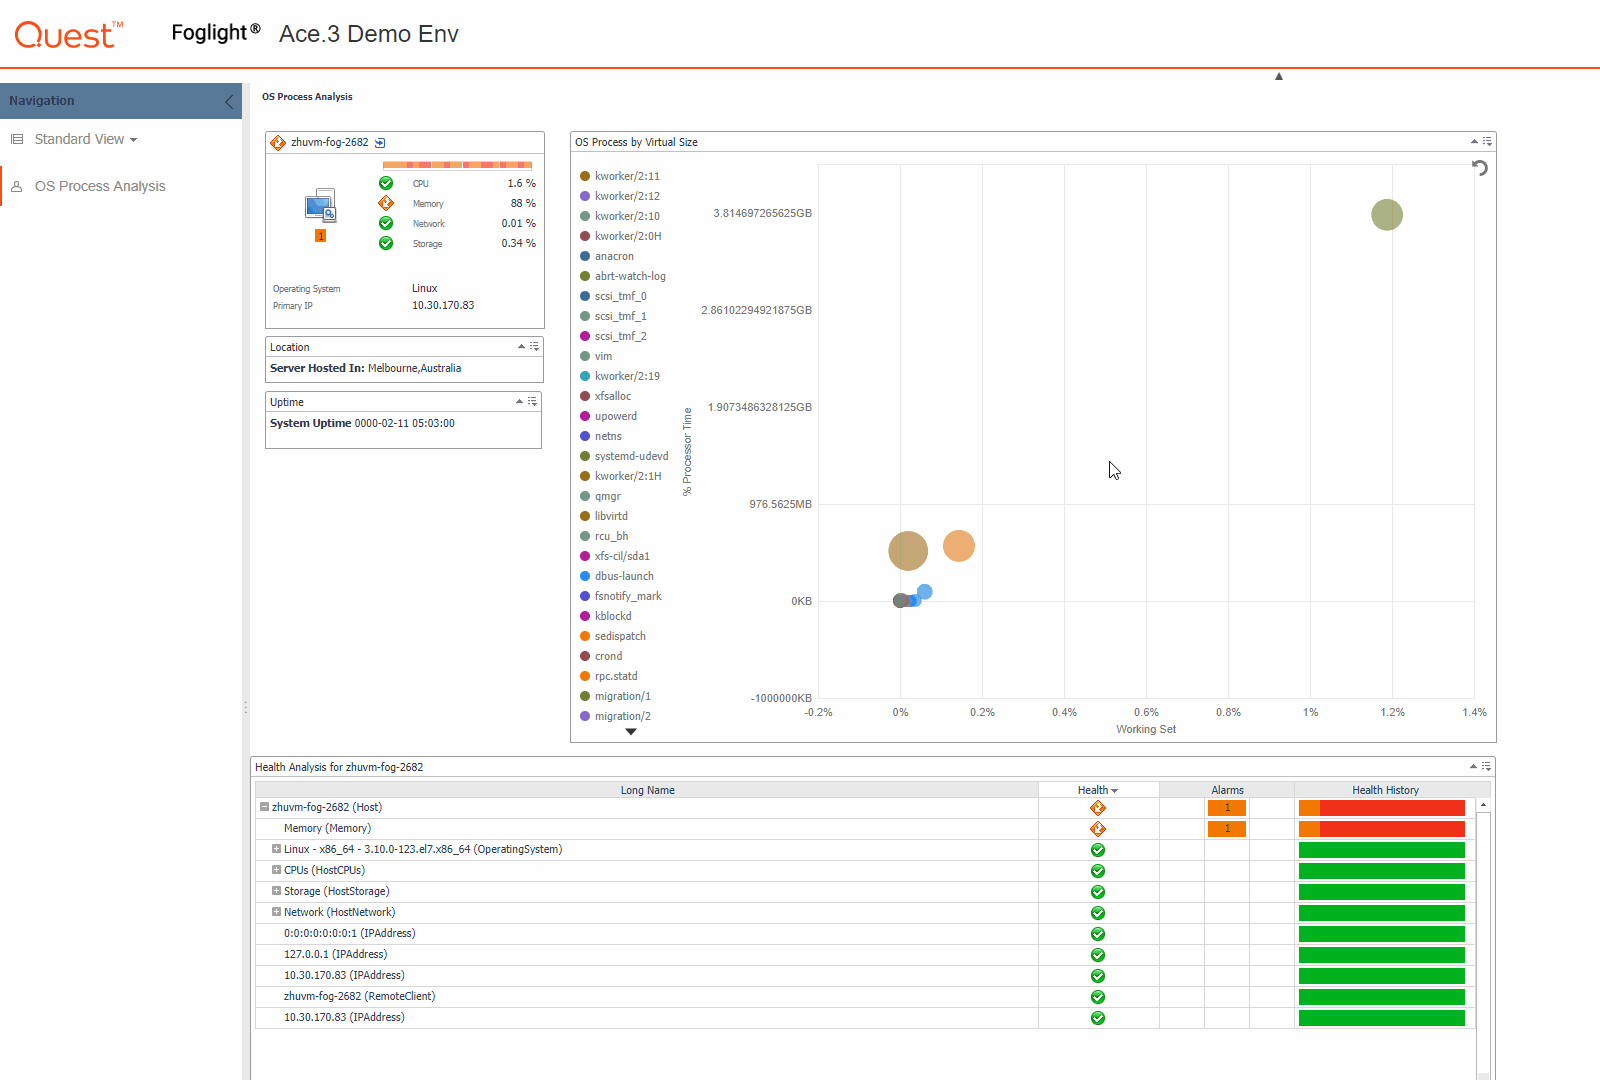
Task: Collapse header with the top triangle arrow
Action: [1279, 76]
